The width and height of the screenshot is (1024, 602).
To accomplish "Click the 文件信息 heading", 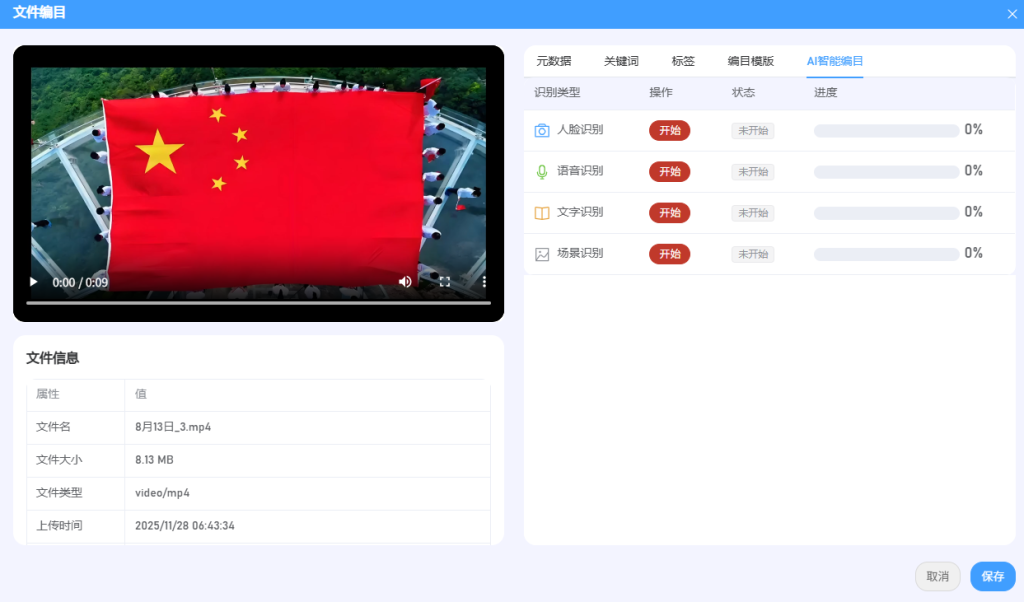I will (x=52, y=358).
